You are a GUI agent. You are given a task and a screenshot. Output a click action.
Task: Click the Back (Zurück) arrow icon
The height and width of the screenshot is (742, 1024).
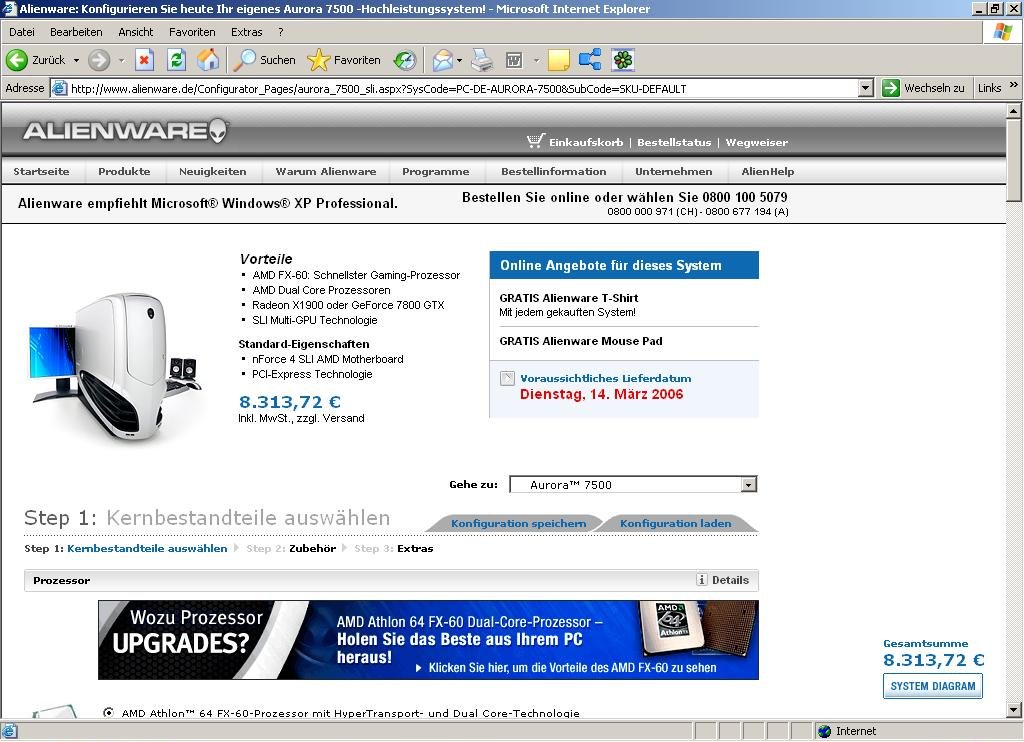point(17,60)
